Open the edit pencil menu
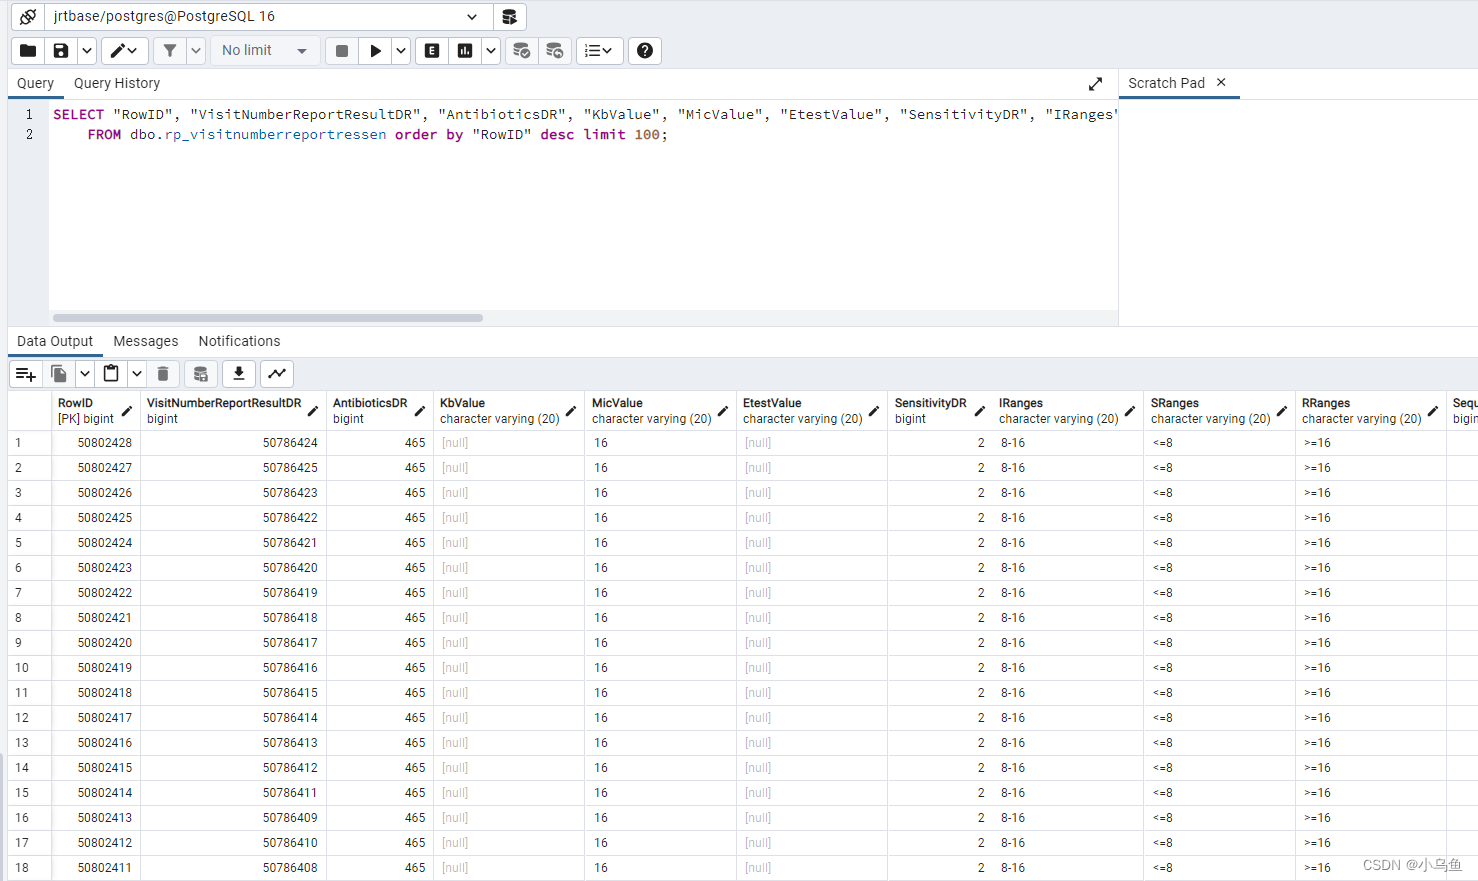The image size is (1478, 881). coord(124,51)
